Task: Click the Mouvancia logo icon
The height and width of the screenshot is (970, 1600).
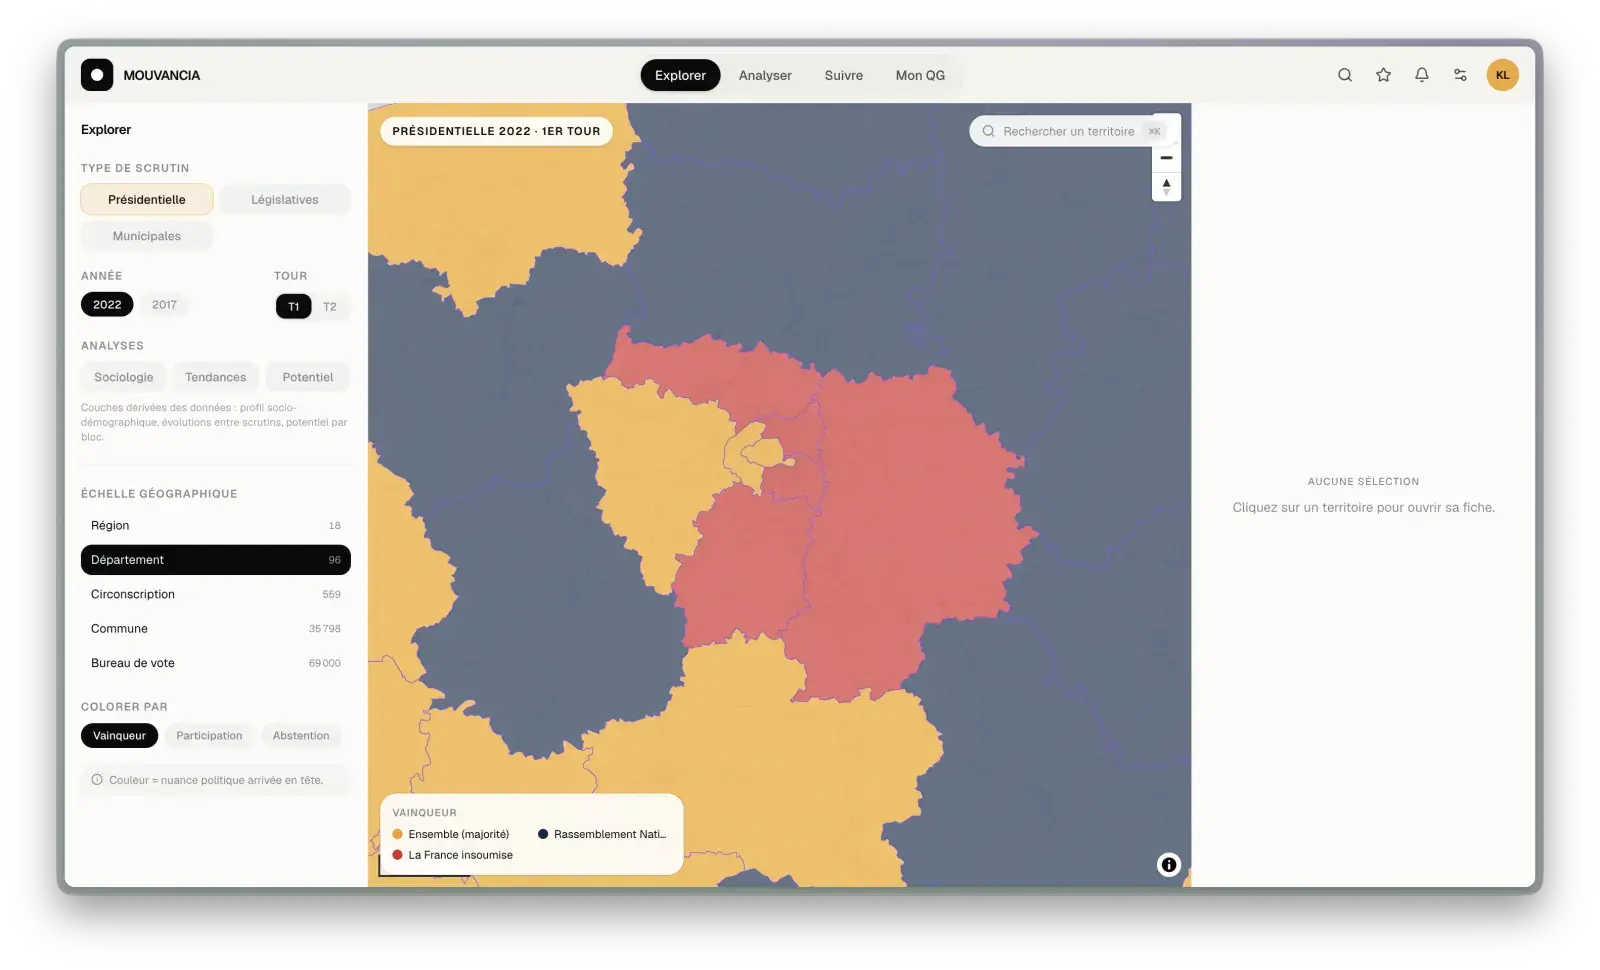Action: pyautogui.click(x=97, y=75)
